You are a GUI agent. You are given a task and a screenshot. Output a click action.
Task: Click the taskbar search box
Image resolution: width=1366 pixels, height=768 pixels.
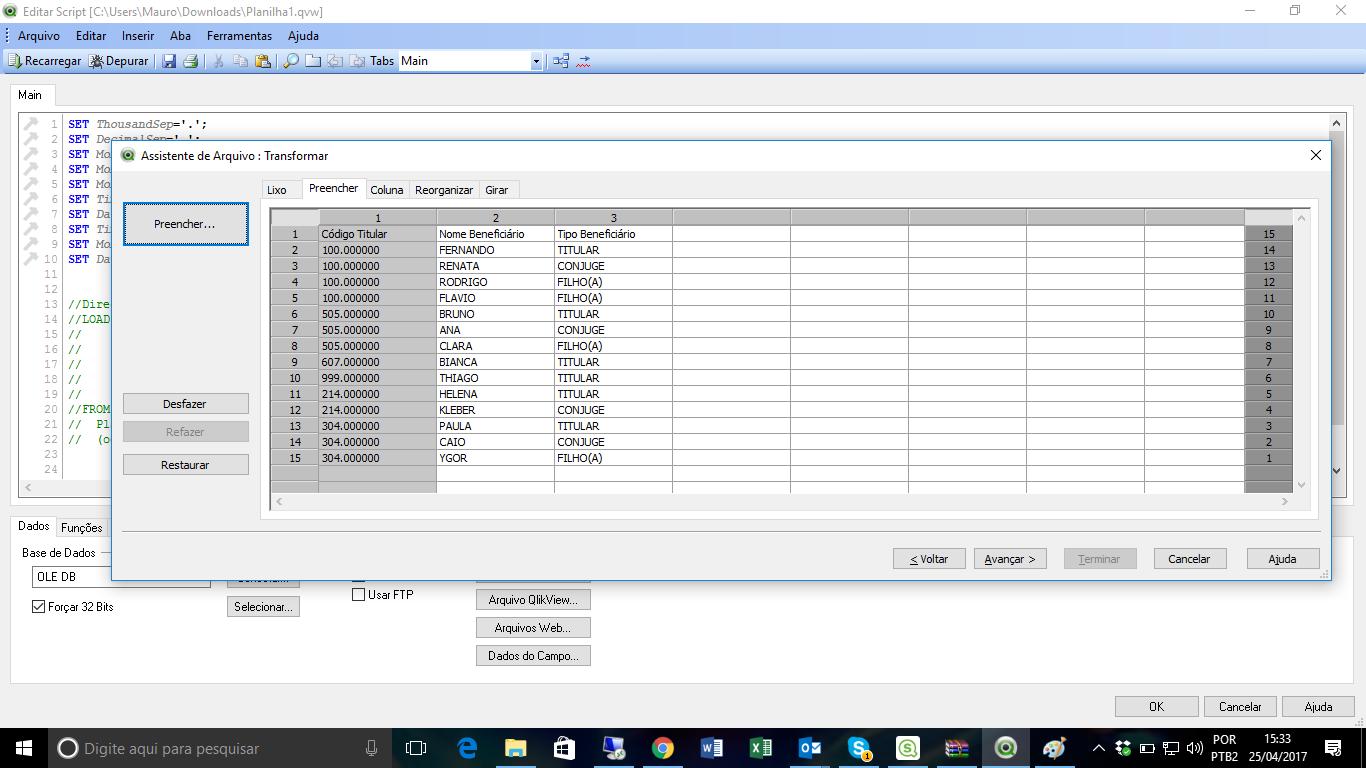pyautogui.click(x=220, y=748)
